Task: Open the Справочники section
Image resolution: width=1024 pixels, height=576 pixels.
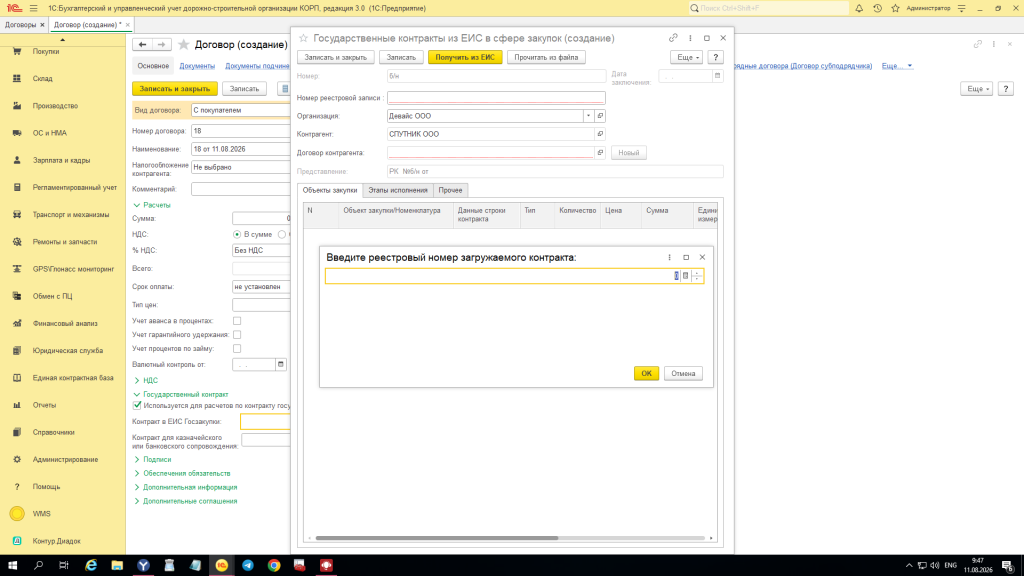Action: pyautogui.click(x=53, y=432)
